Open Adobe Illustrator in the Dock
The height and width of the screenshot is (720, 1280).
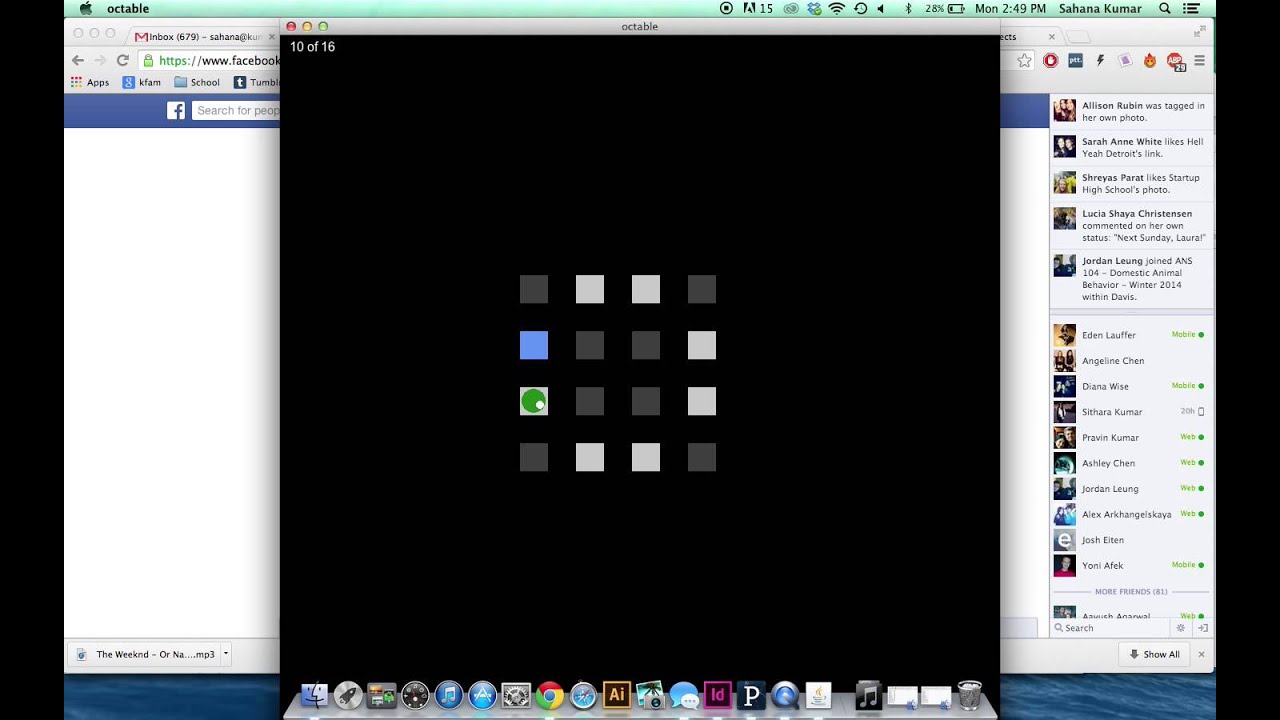pyautogui.click(x=617, y=694)
